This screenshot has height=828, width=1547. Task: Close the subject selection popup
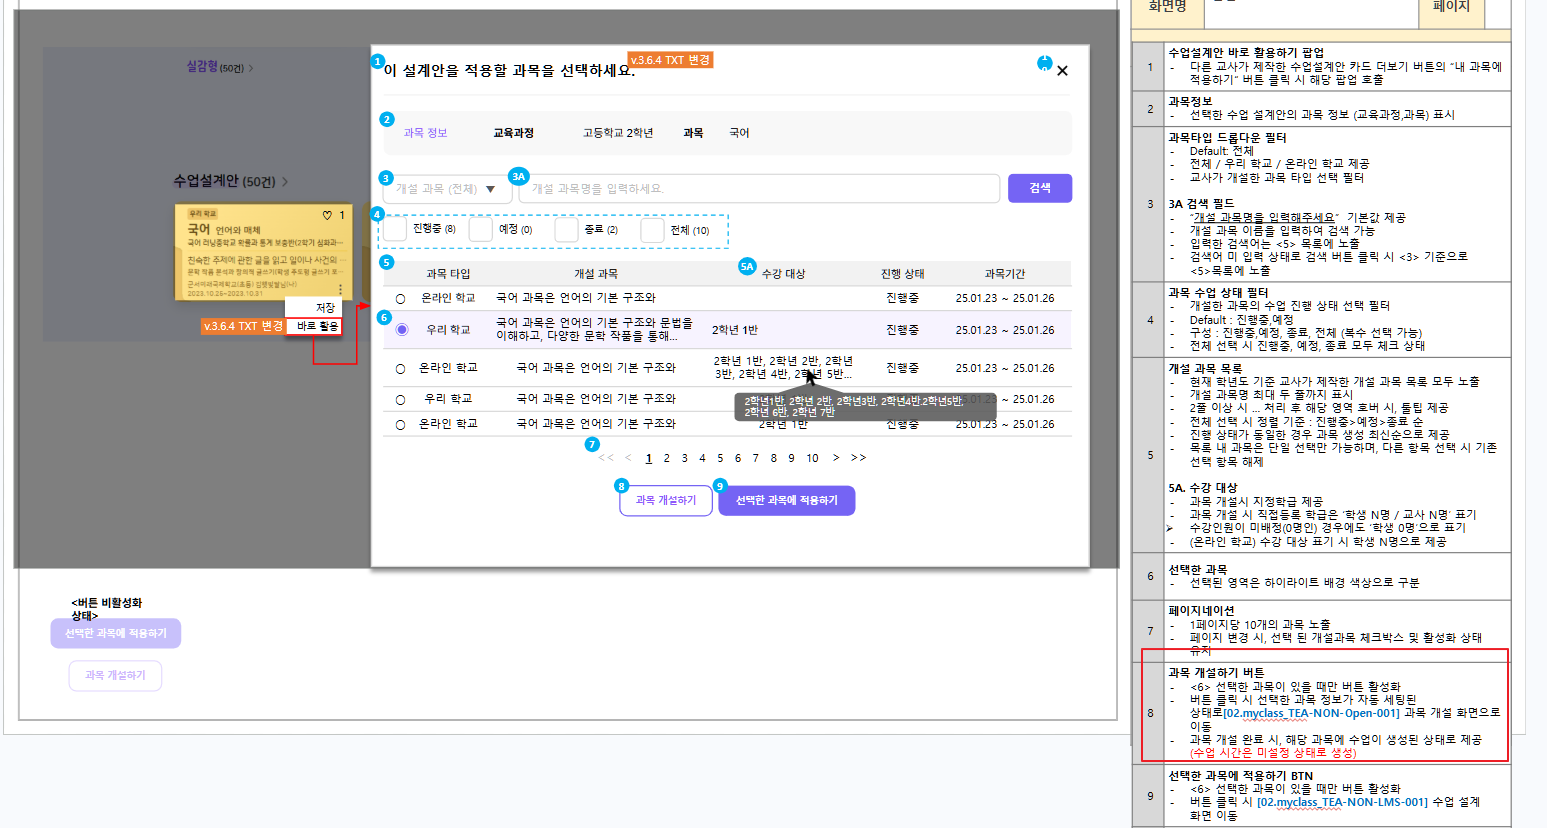tap(1062, 71)
